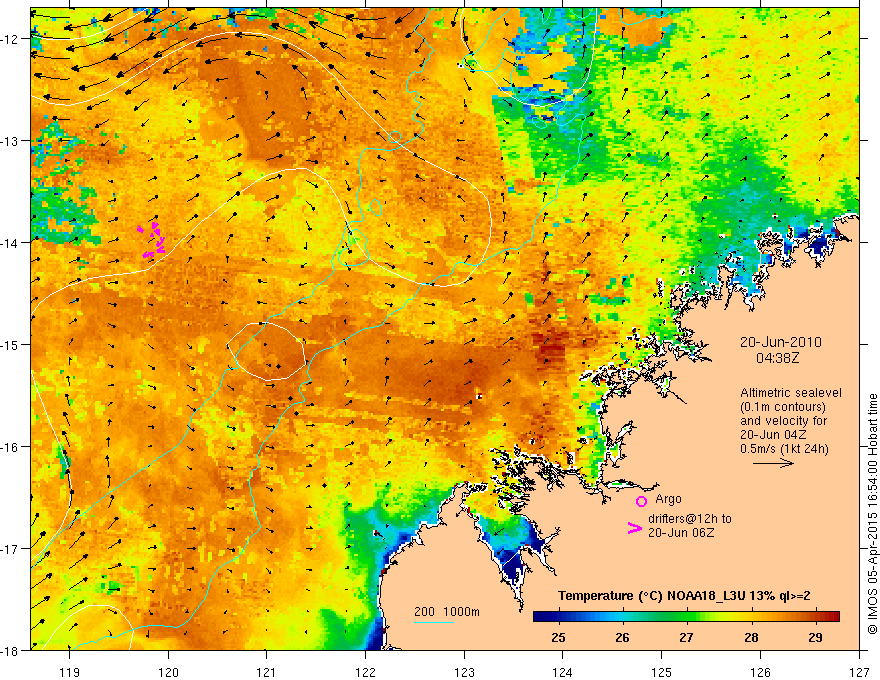Click the latitude label -18
The height and width of the screenshot is (680, 880).
11,651
